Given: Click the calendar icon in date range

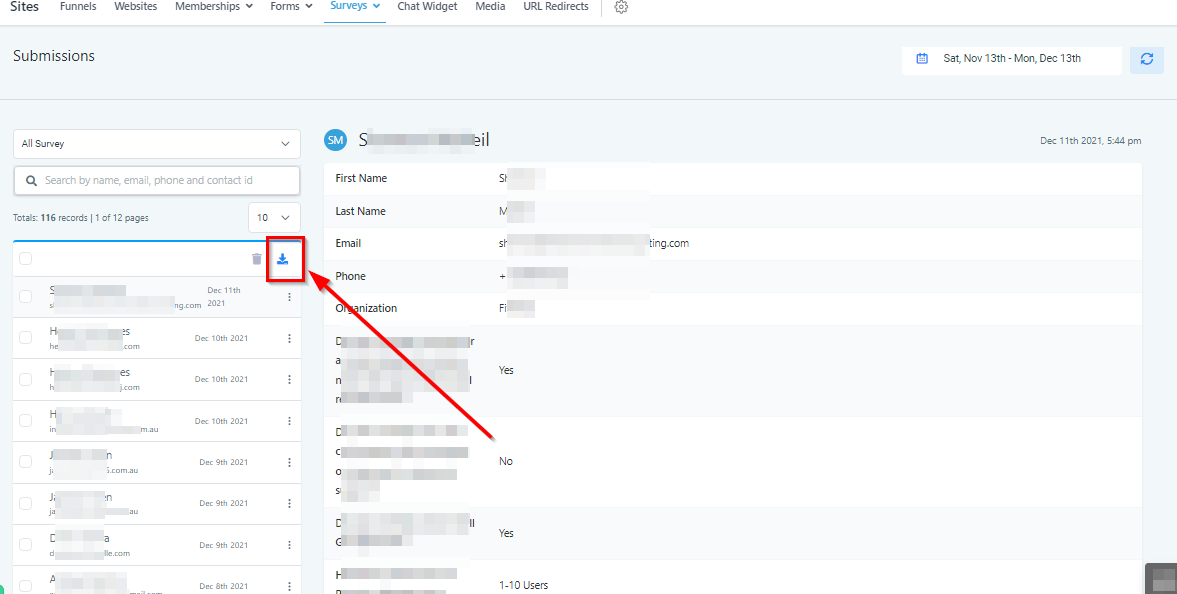Looking at the screenshot, I should pos(922,59).
